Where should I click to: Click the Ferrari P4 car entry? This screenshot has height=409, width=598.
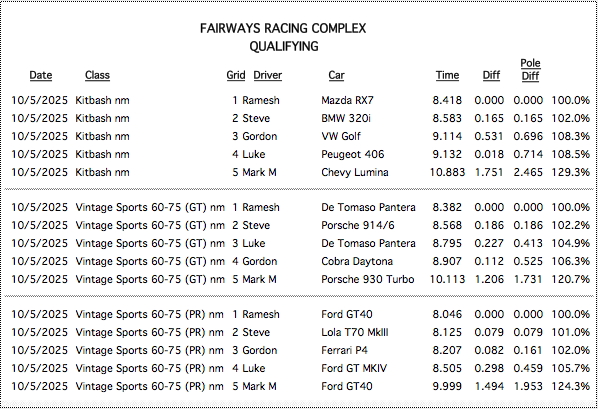coord(344,350)
